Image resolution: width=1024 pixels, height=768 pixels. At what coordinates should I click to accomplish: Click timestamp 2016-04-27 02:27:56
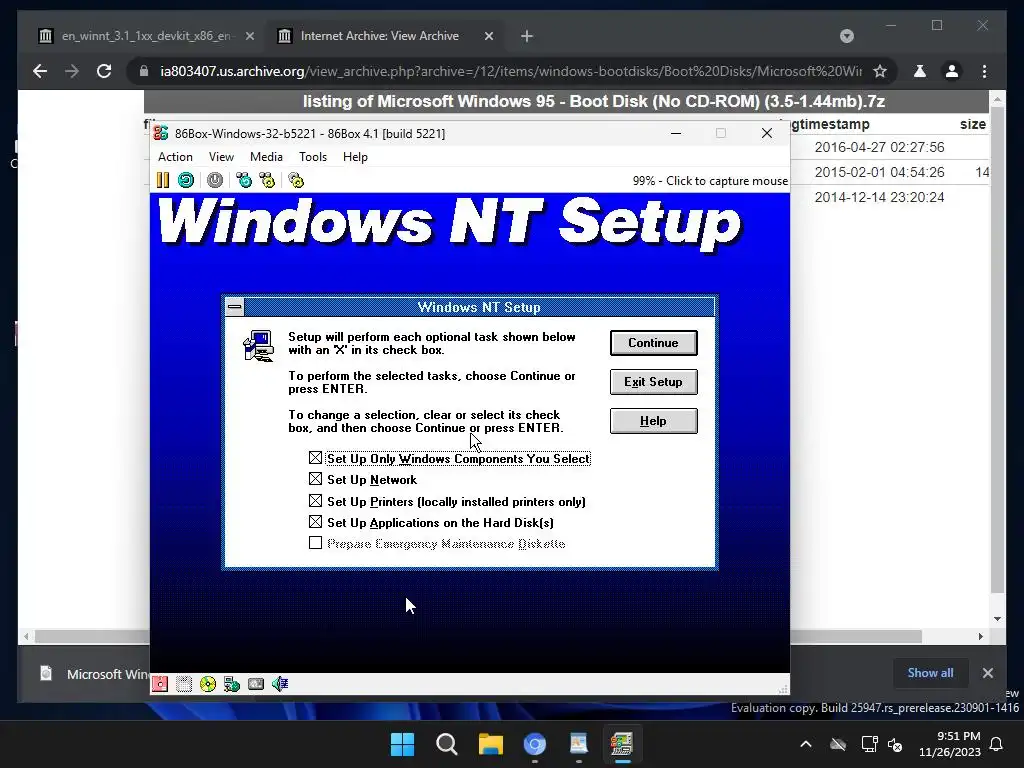879,147
